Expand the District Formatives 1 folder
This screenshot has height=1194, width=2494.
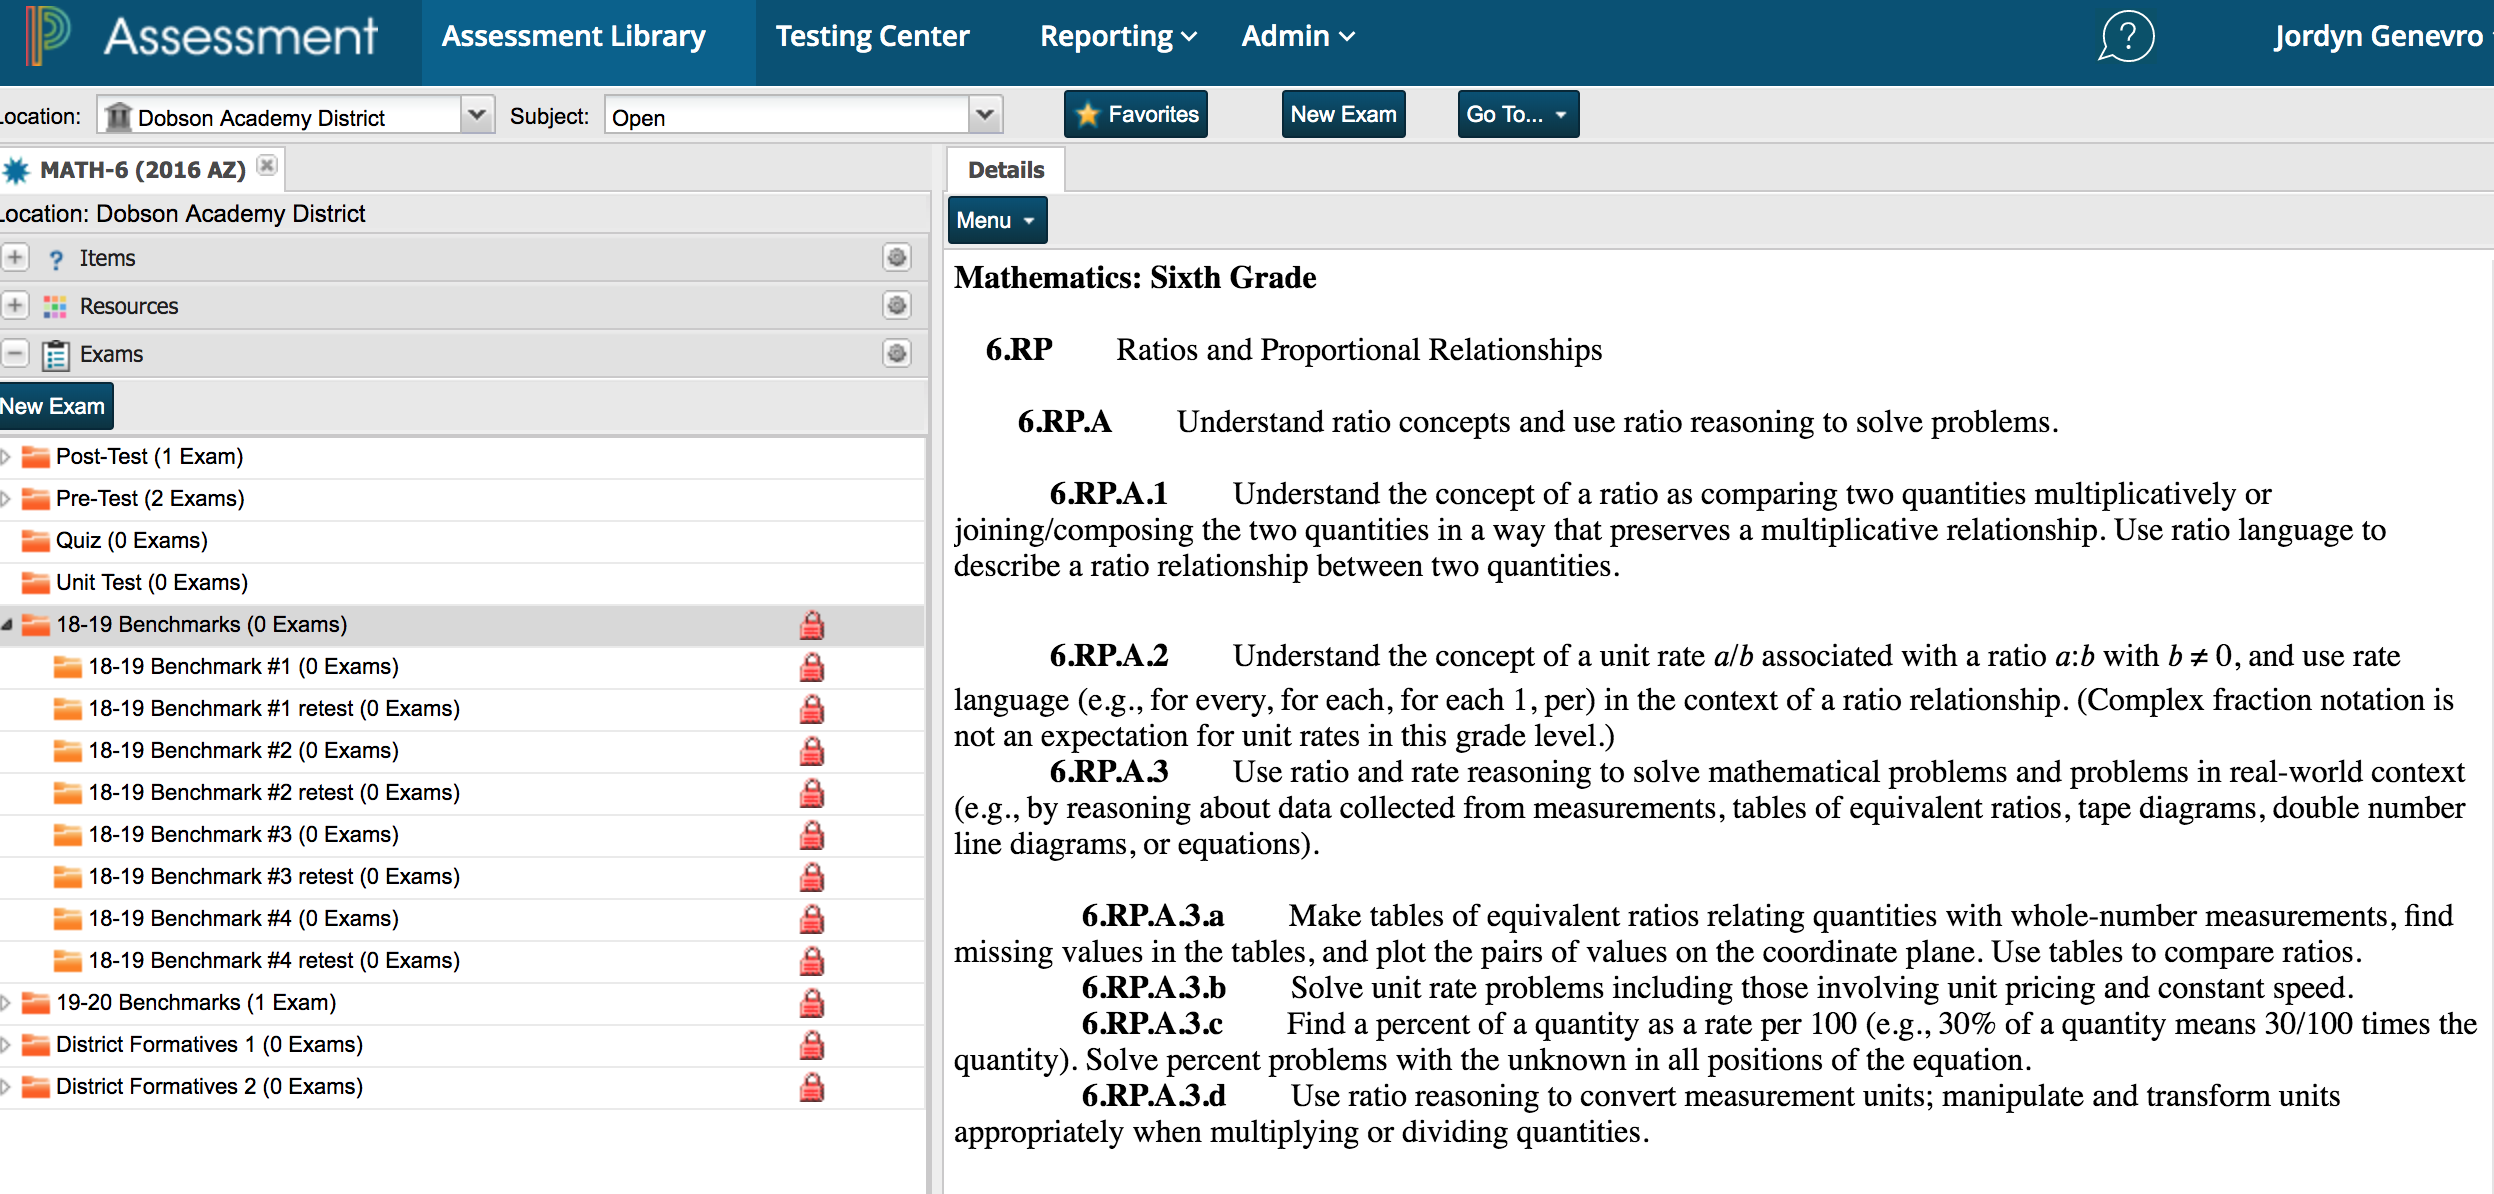5,1045
